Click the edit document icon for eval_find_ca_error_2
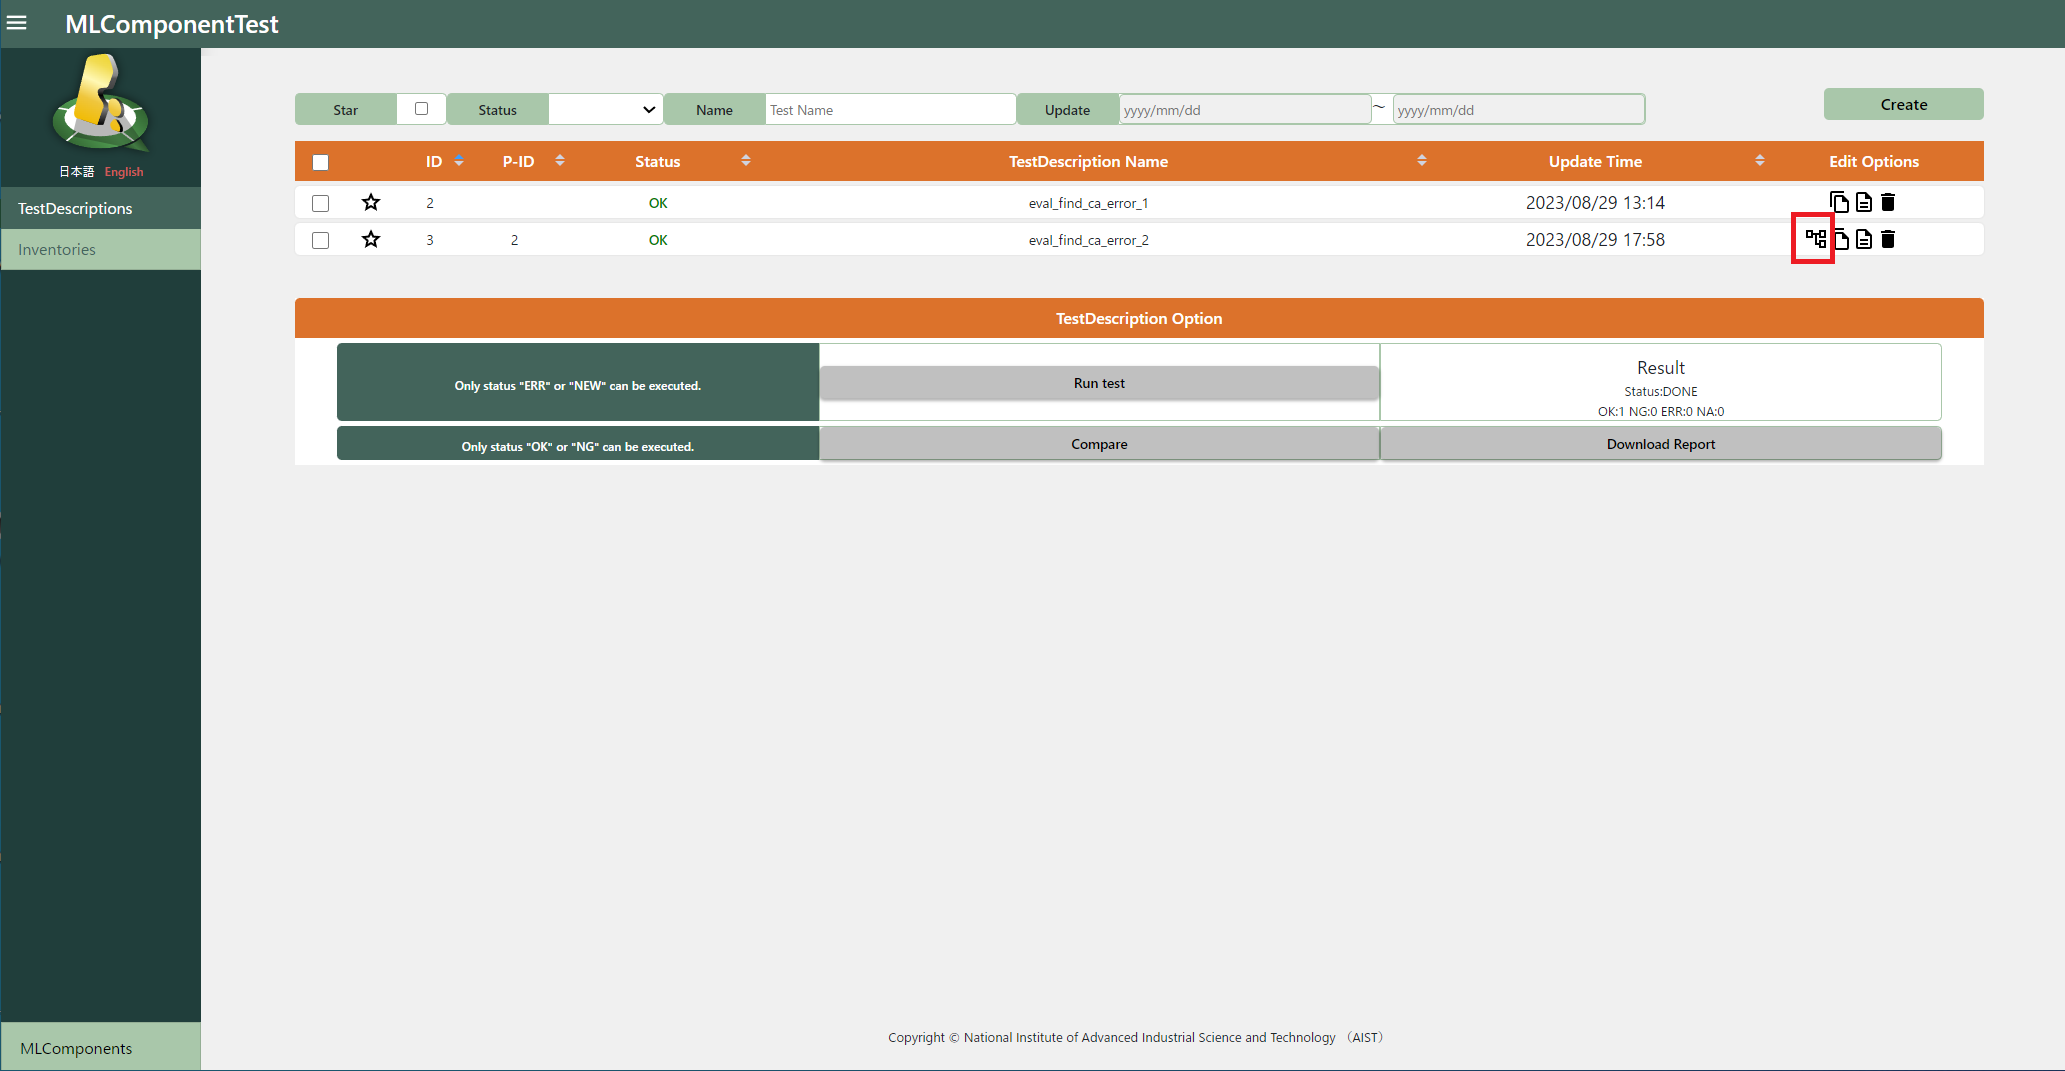 click(1864, 239)
